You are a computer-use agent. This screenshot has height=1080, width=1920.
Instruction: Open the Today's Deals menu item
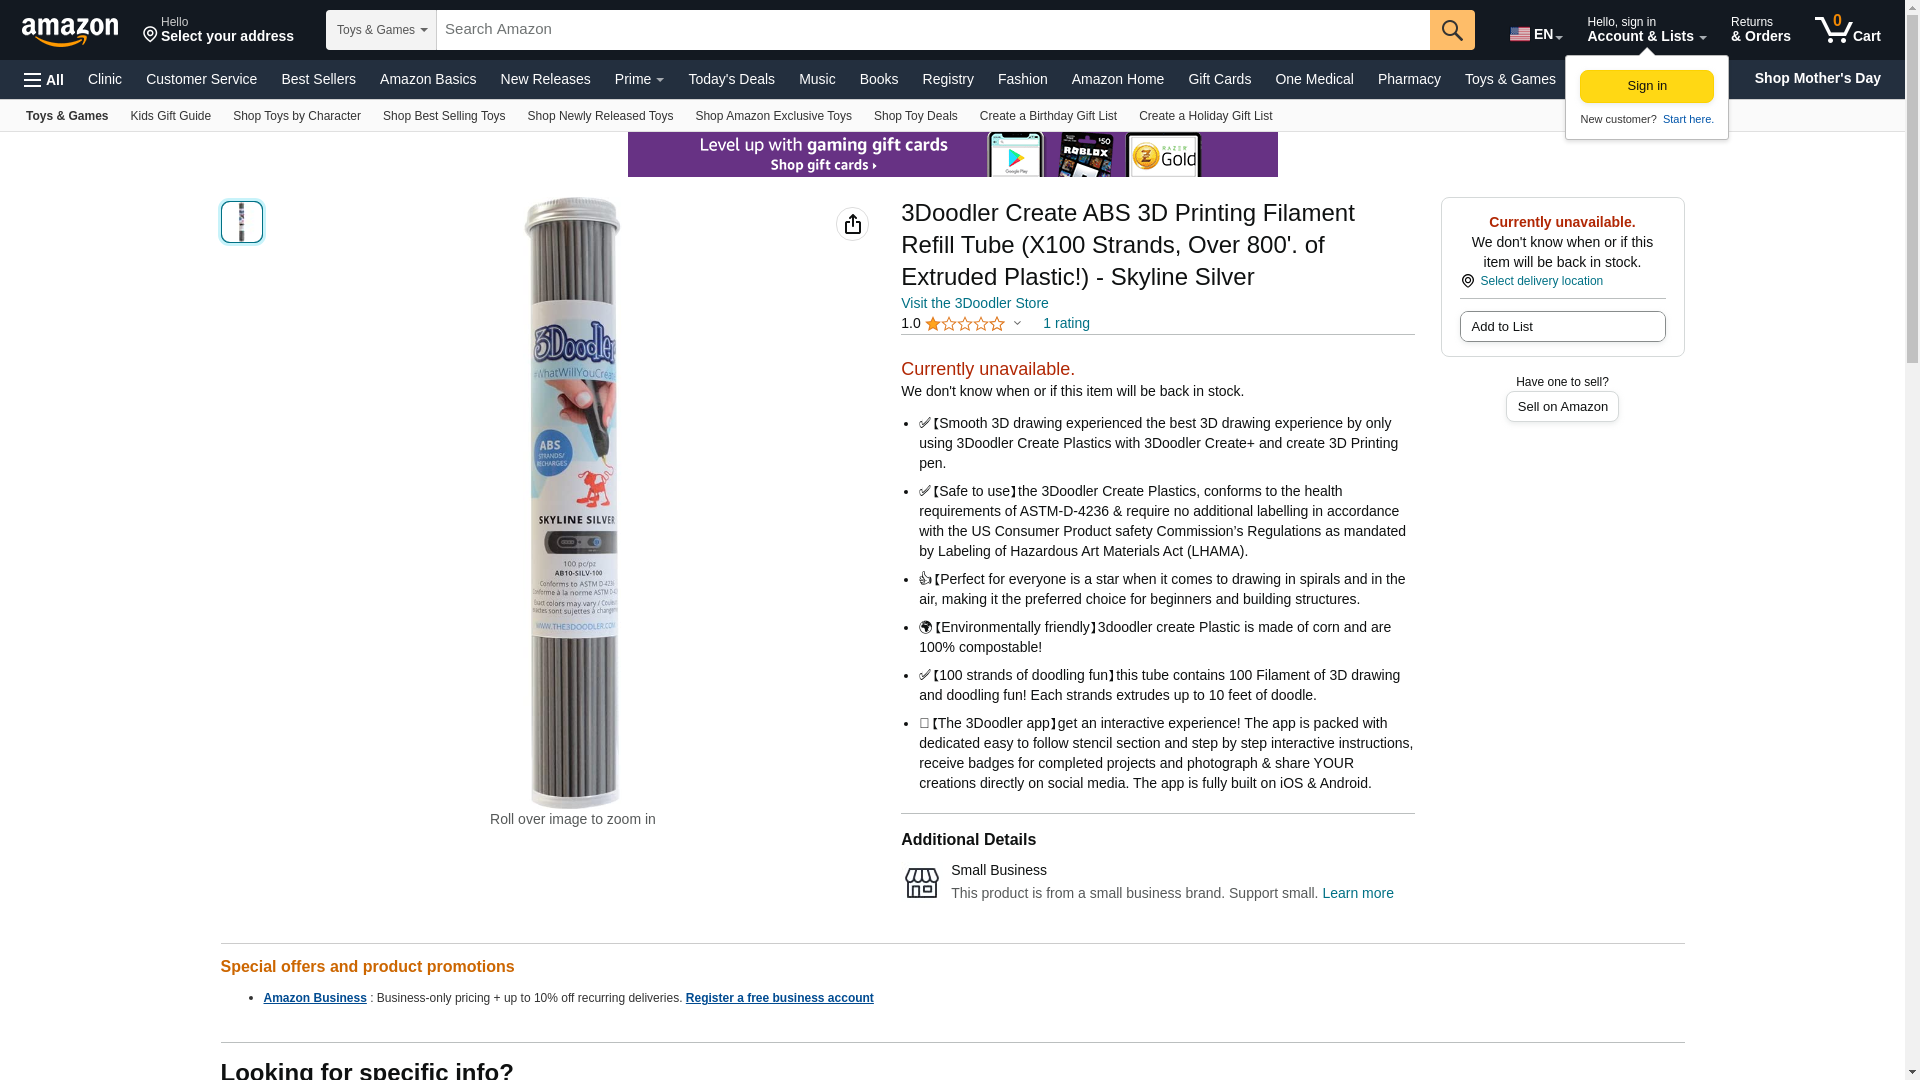[x=731, y=79]
